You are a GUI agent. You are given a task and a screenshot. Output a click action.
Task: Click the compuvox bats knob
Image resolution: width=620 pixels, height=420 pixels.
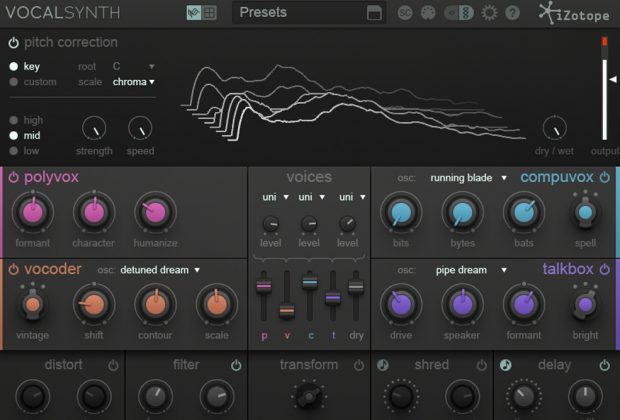click(x=524, y=212)
